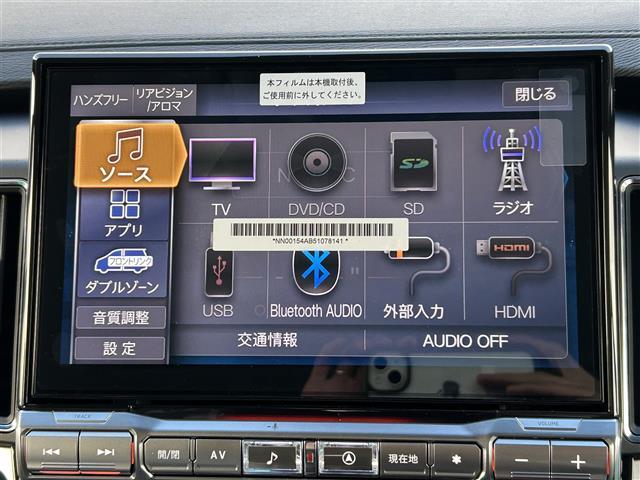Open 交通情報 traffic information

click(x=268, y=340)
